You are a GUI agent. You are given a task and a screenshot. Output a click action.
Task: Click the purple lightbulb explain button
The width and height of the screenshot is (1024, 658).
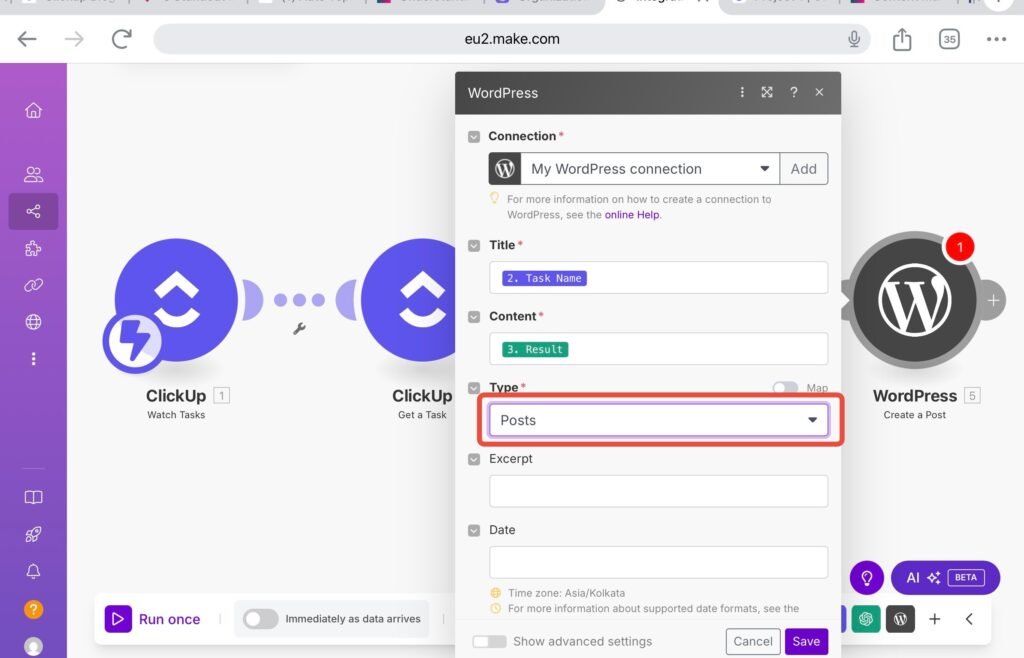(867, 578)
